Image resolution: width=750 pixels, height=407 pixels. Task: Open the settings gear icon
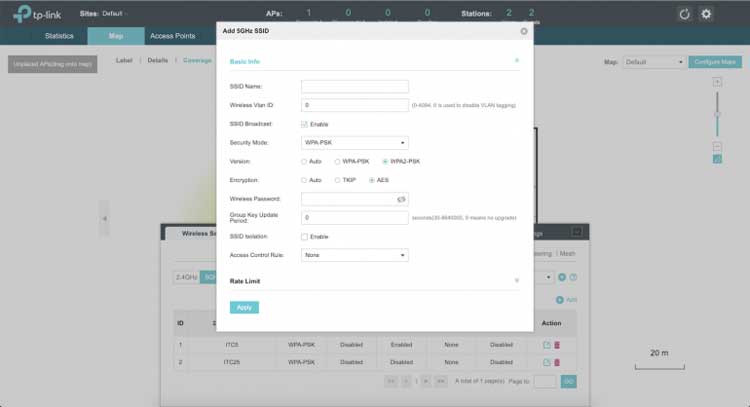(x=707, y=14)
